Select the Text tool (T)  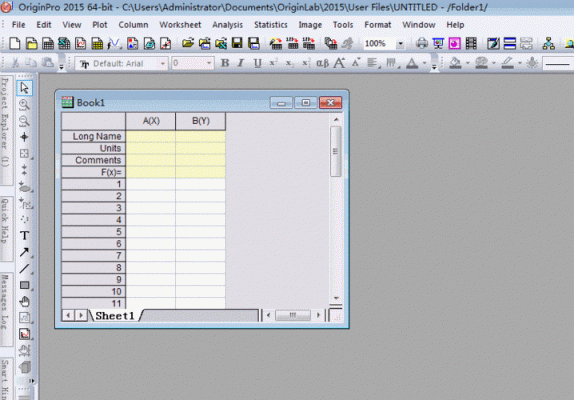(25, 236)
